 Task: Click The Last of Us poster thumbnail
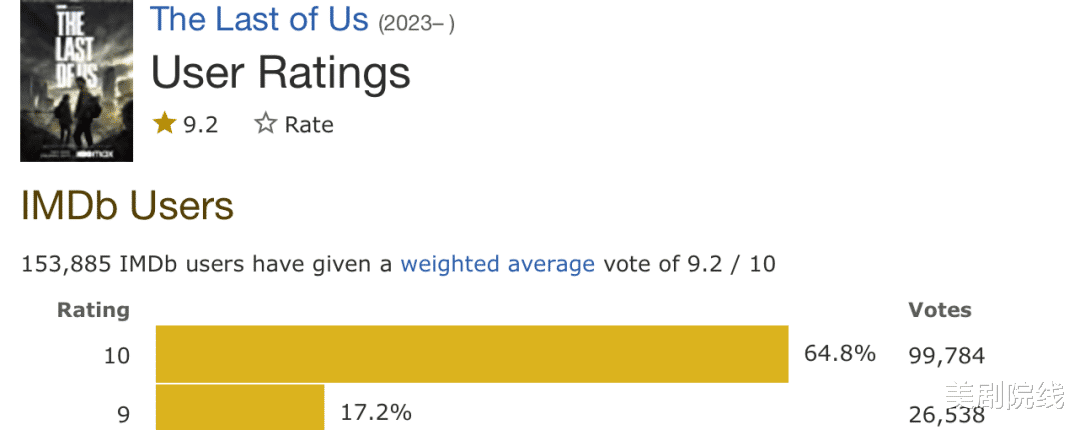(x=77, y=82)
